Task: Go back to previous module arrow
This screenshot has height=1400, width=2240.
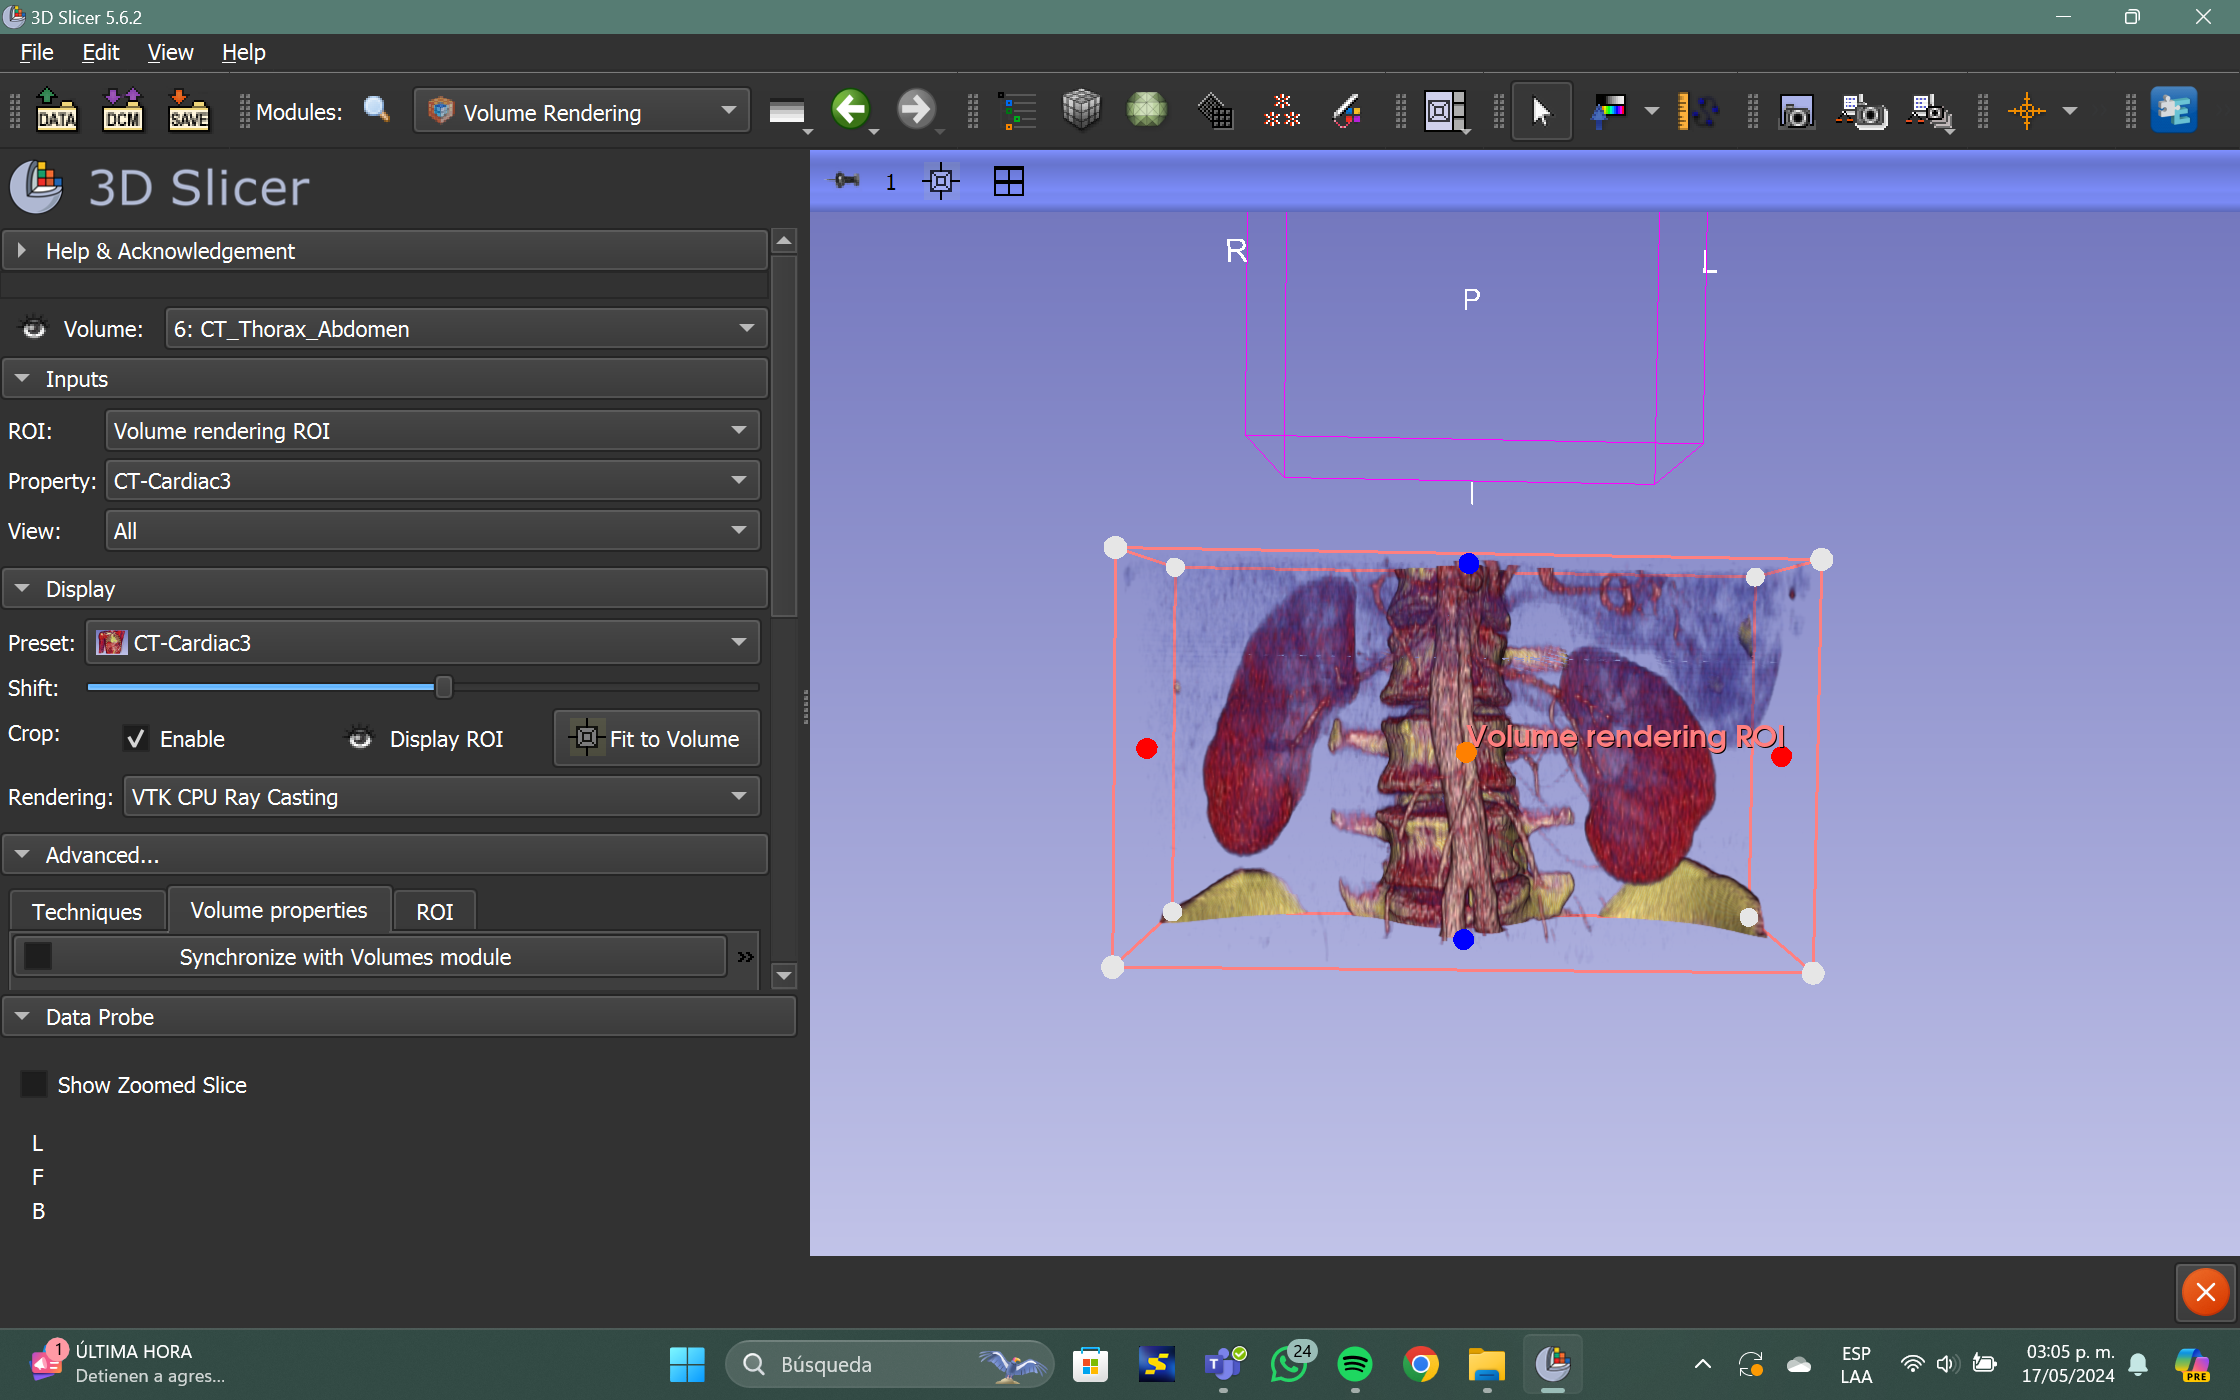Action: [850, 110]
